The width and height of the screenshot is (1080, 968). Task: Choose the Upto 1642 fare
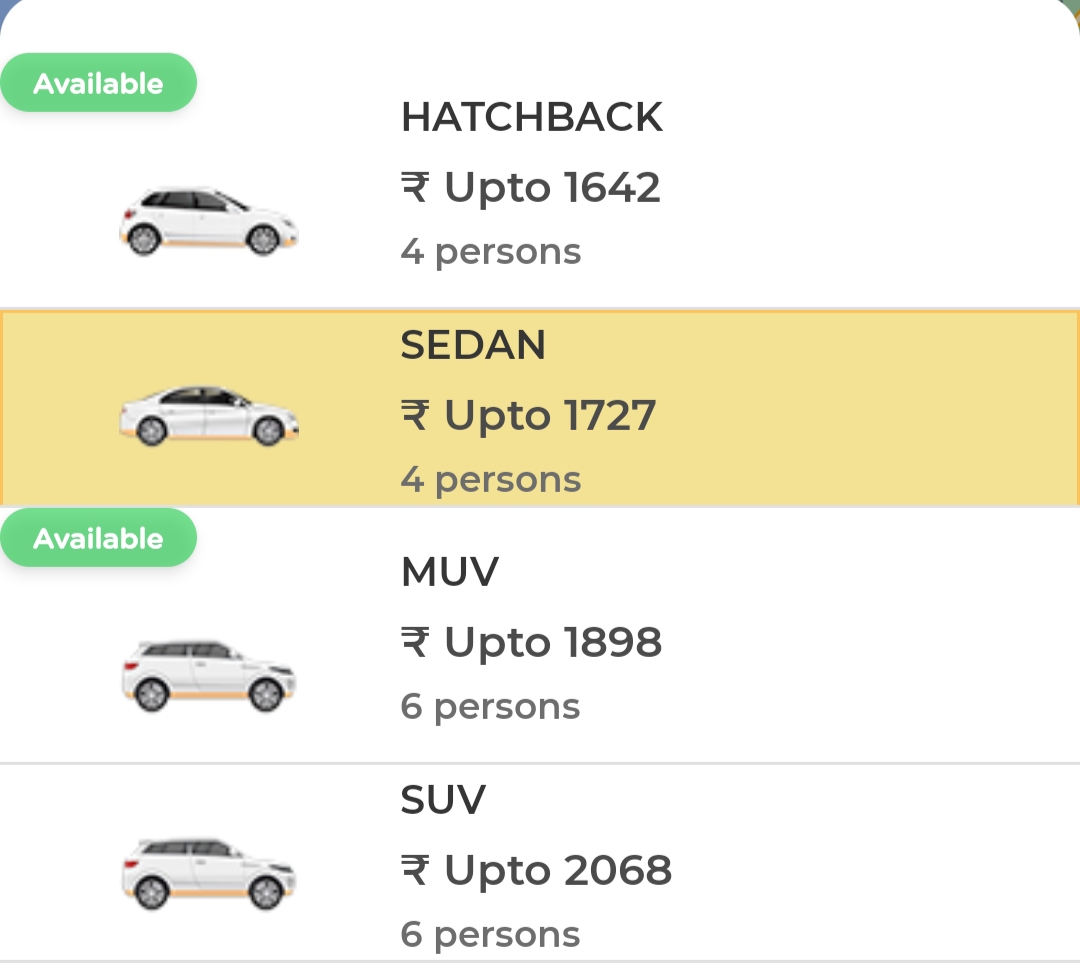(x=552, y=188)
